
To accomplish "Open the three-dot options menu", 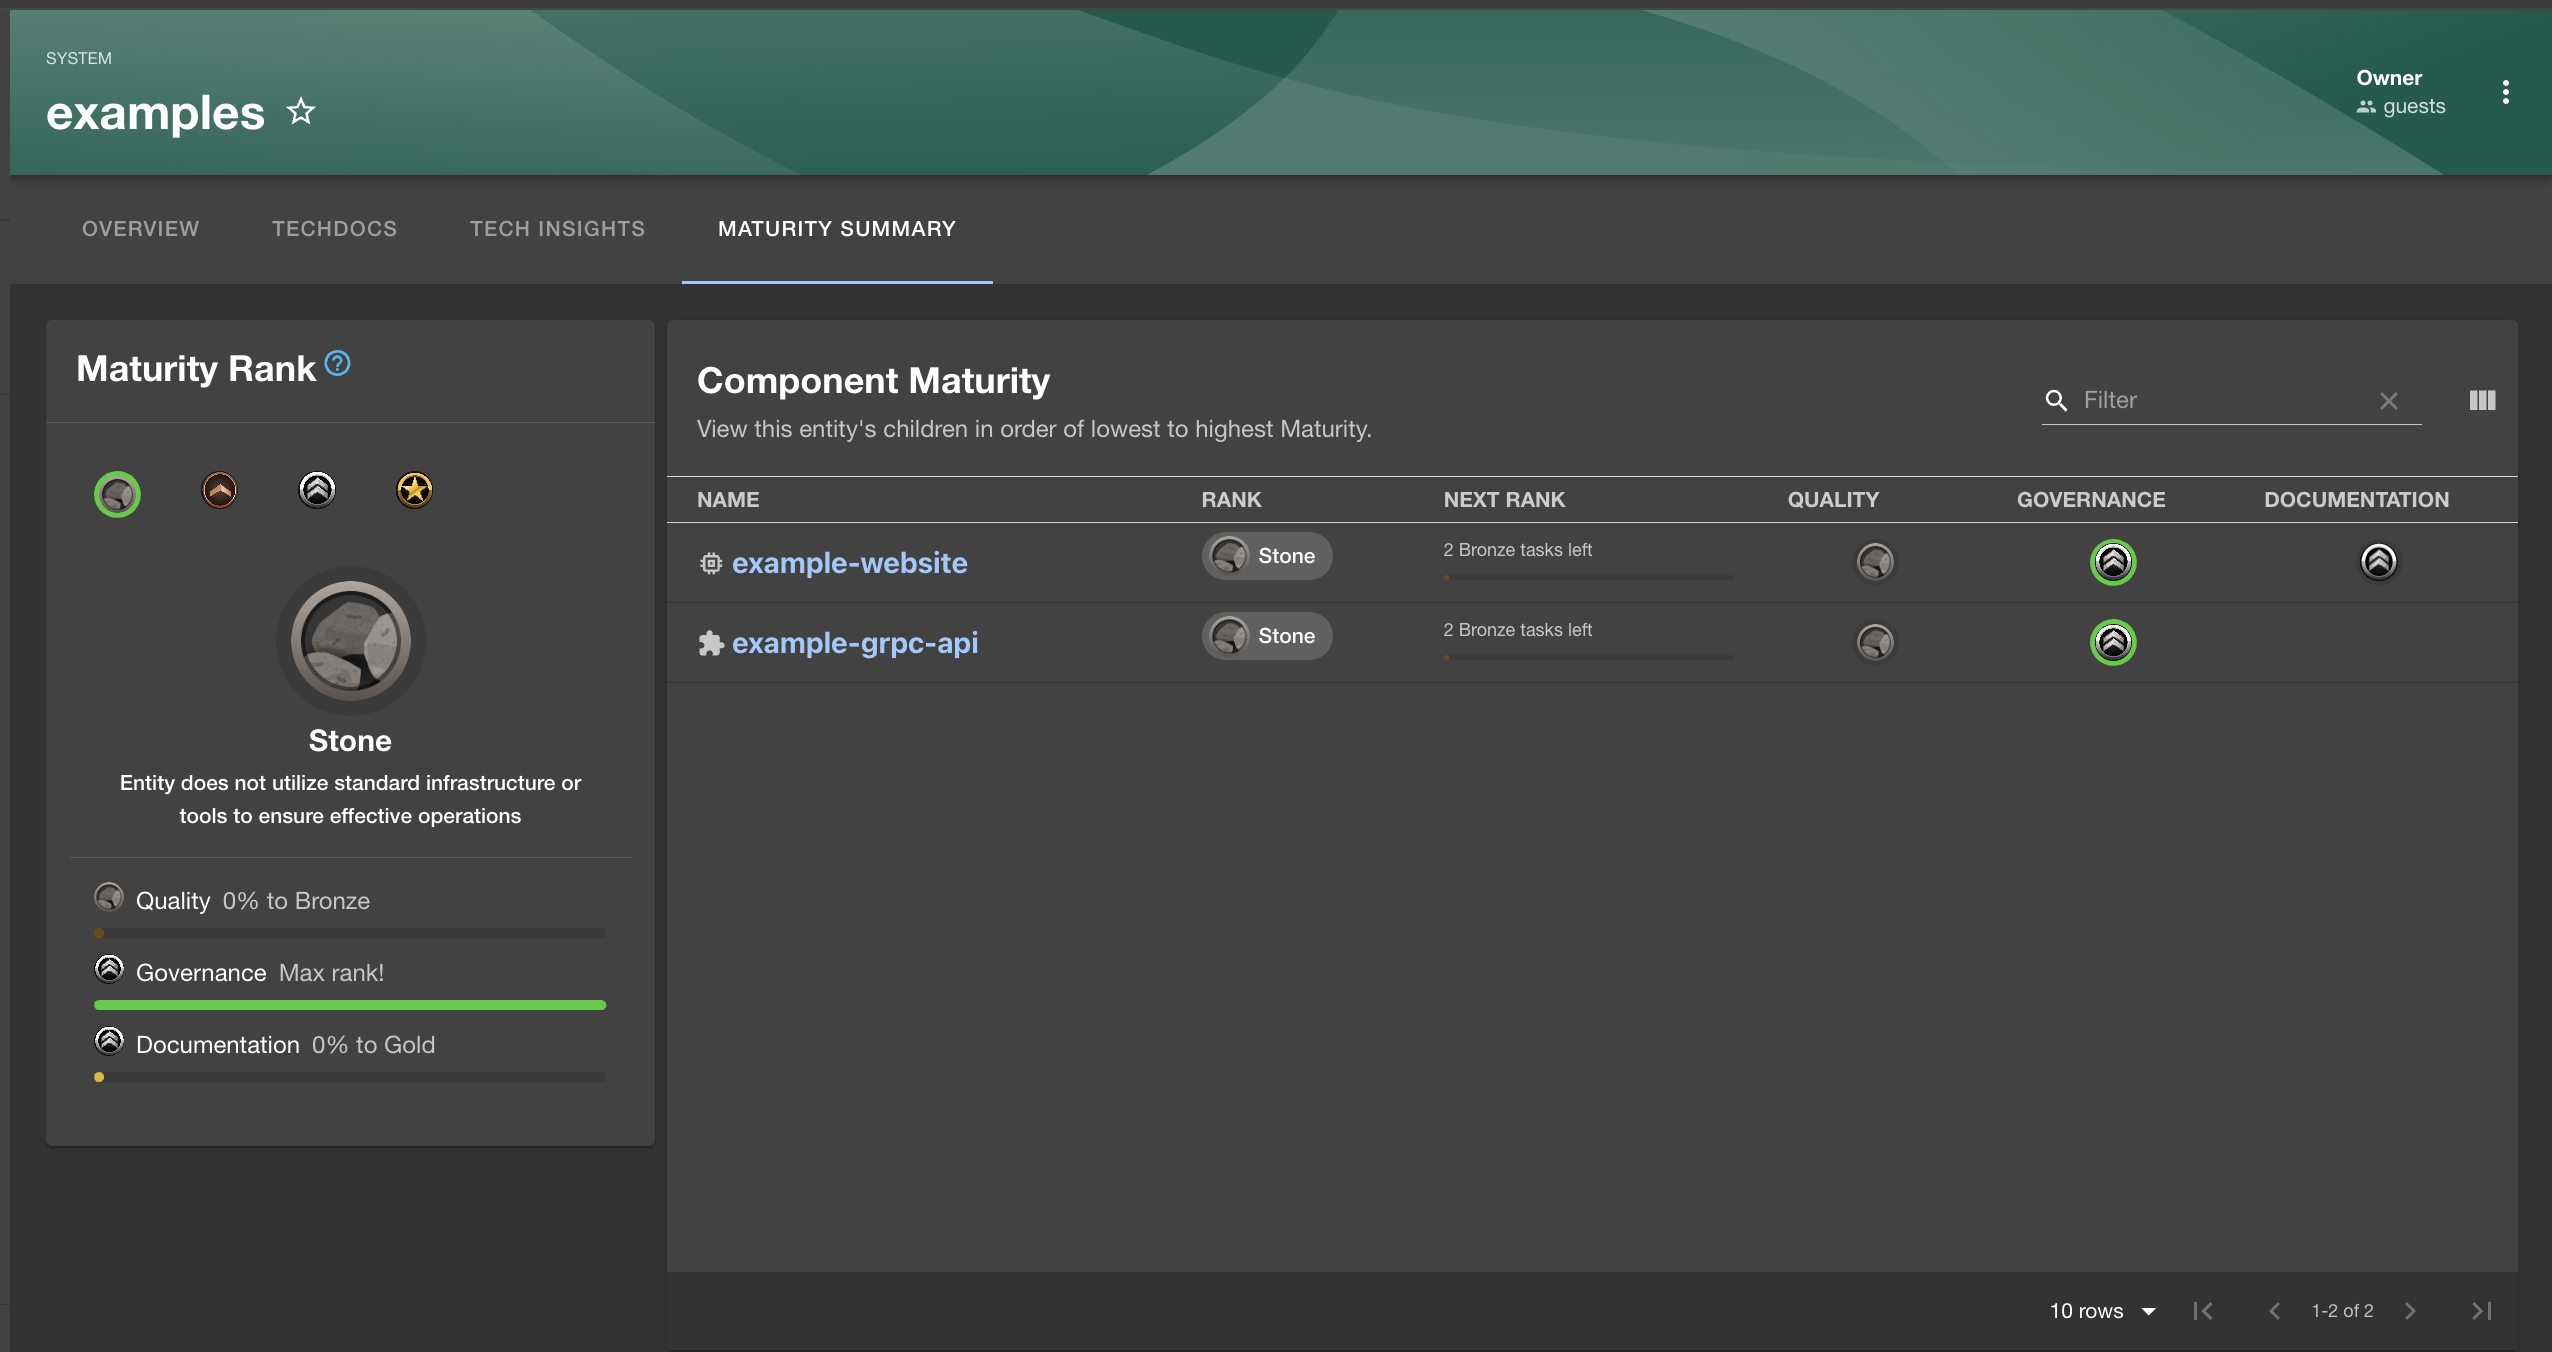I will (2506, 91).
